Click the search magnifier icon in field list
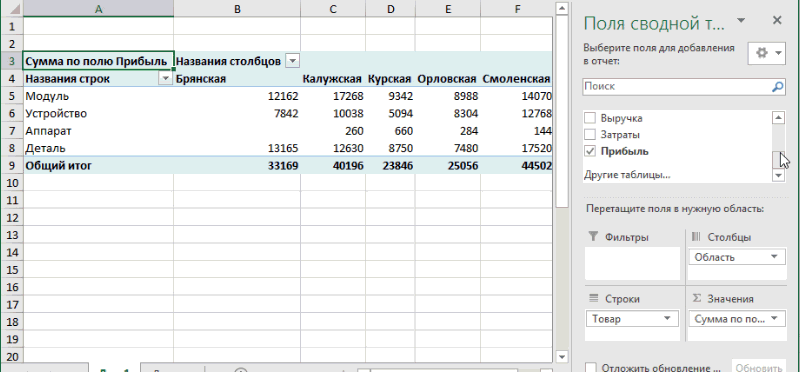800x372 pixels. click(777, 87)
